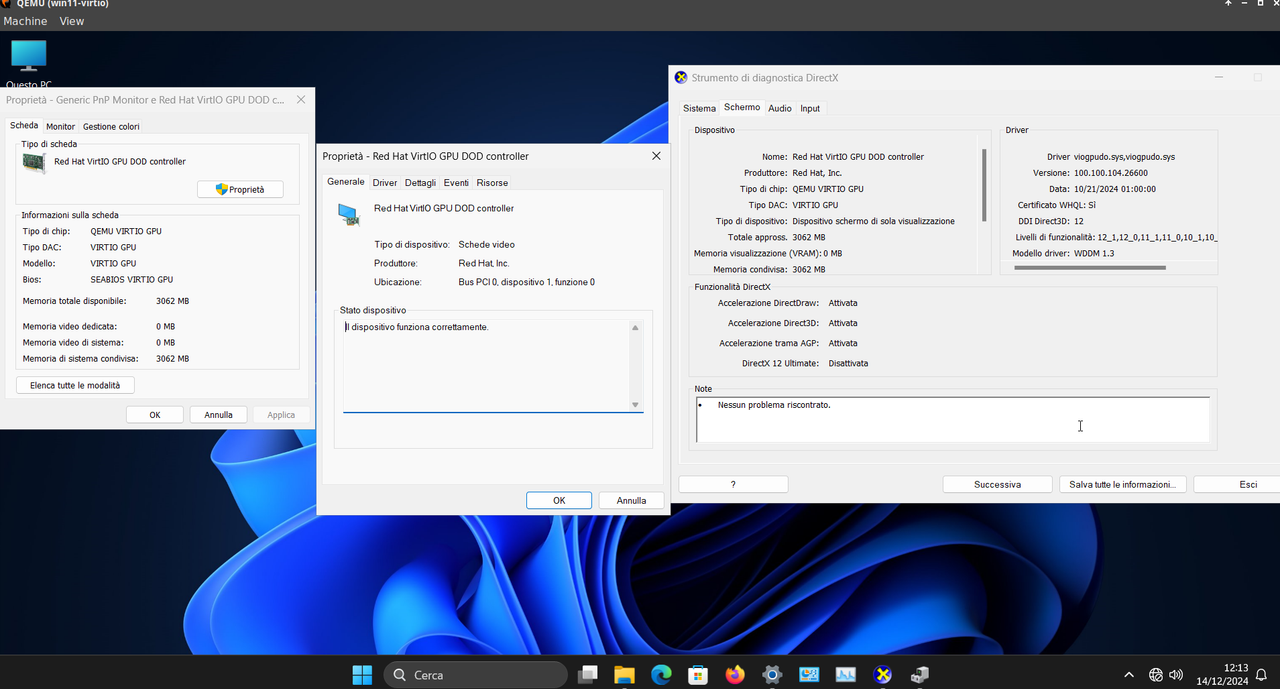Click the Control Panel icon in the taskbar

click(x=809, y=675)
